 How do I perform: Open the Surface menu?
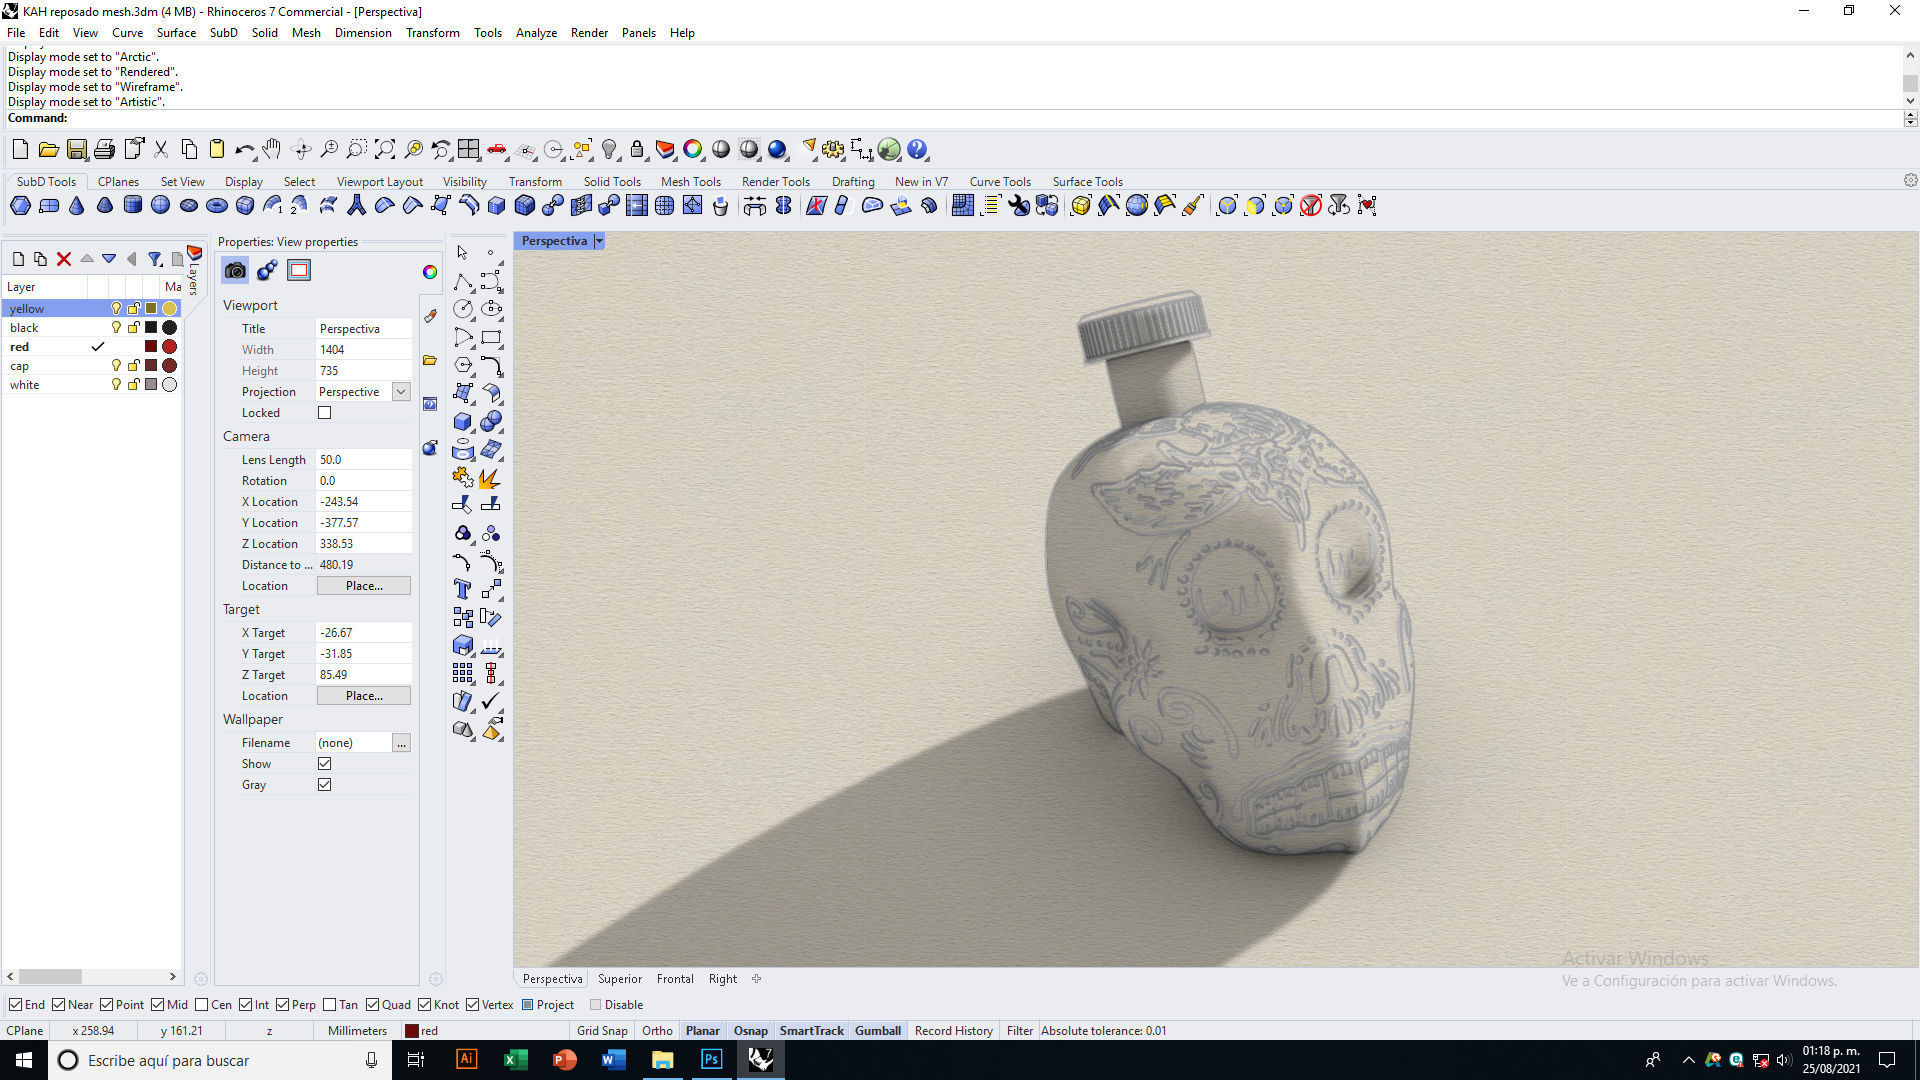tap(176, 33)
